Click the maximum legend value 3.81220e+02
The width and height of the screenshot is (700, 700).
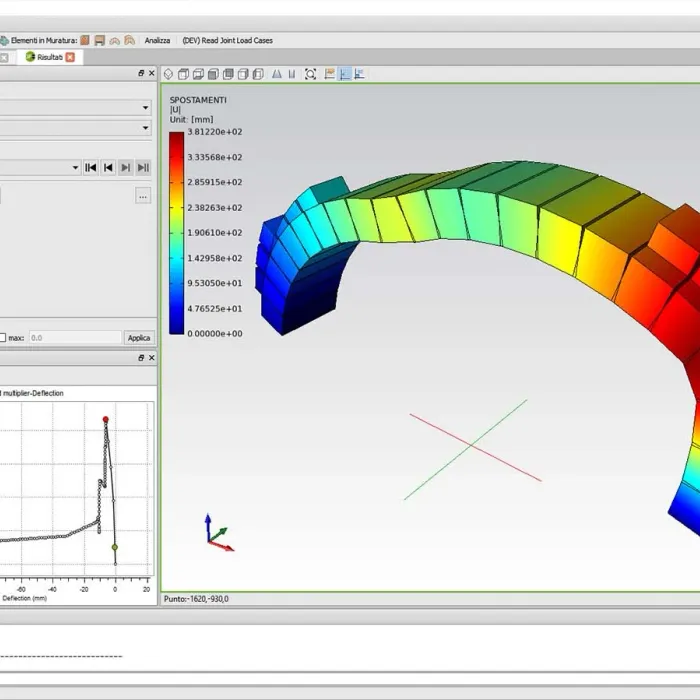coord(215,132)
